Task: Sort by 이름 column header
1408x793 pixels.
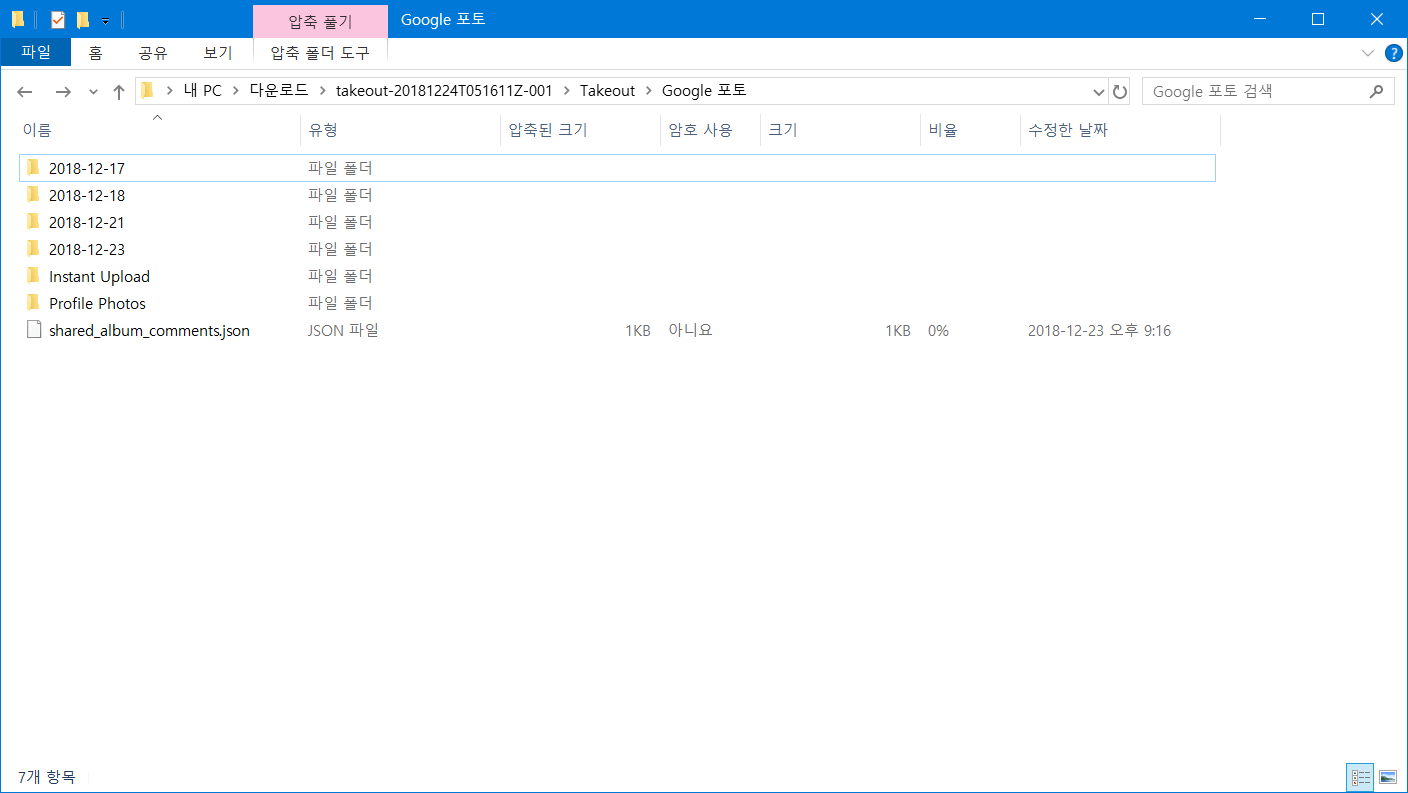Action: (37, 130)
